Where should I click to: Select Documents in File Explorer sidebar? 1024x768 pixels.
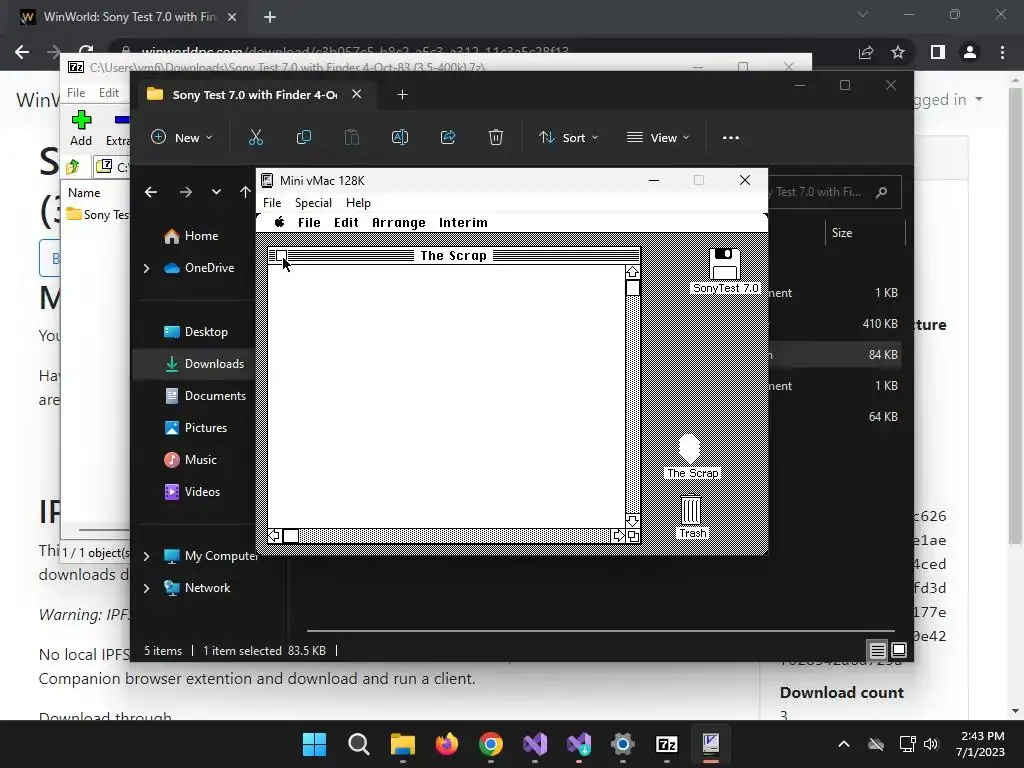click(205, 396)
